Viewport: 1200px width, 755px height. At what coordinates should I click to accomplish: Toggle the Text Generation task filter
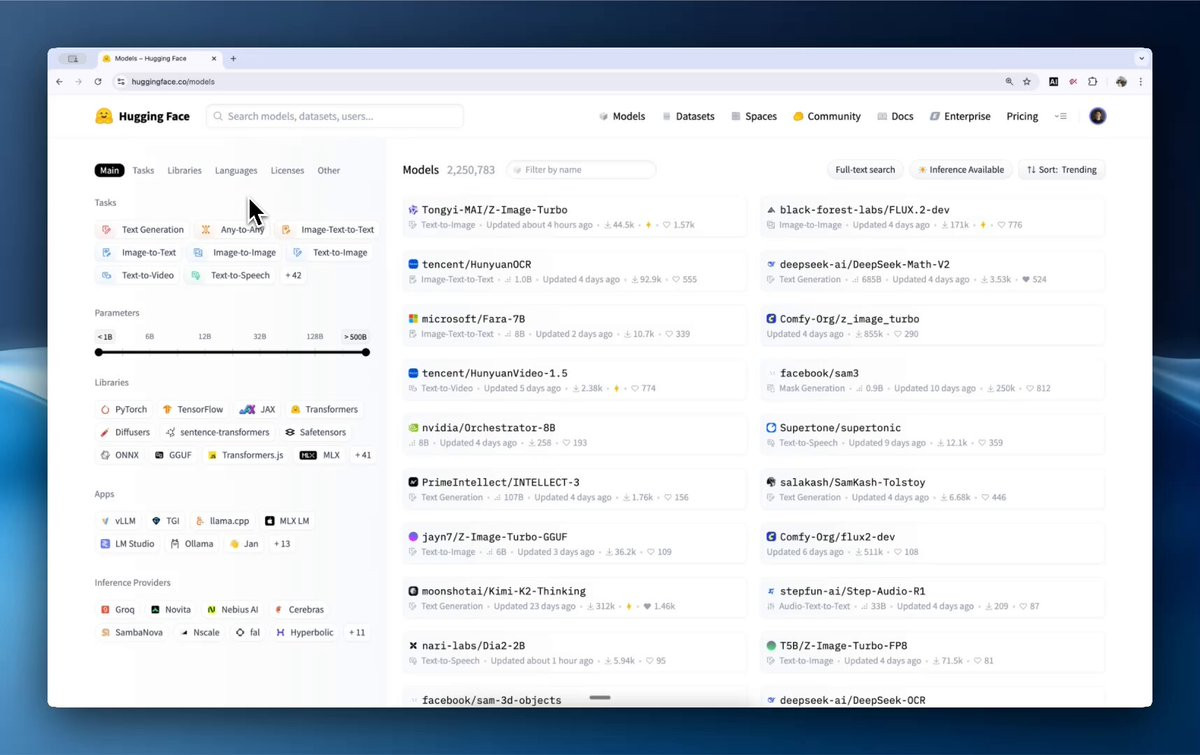[143, 229]
